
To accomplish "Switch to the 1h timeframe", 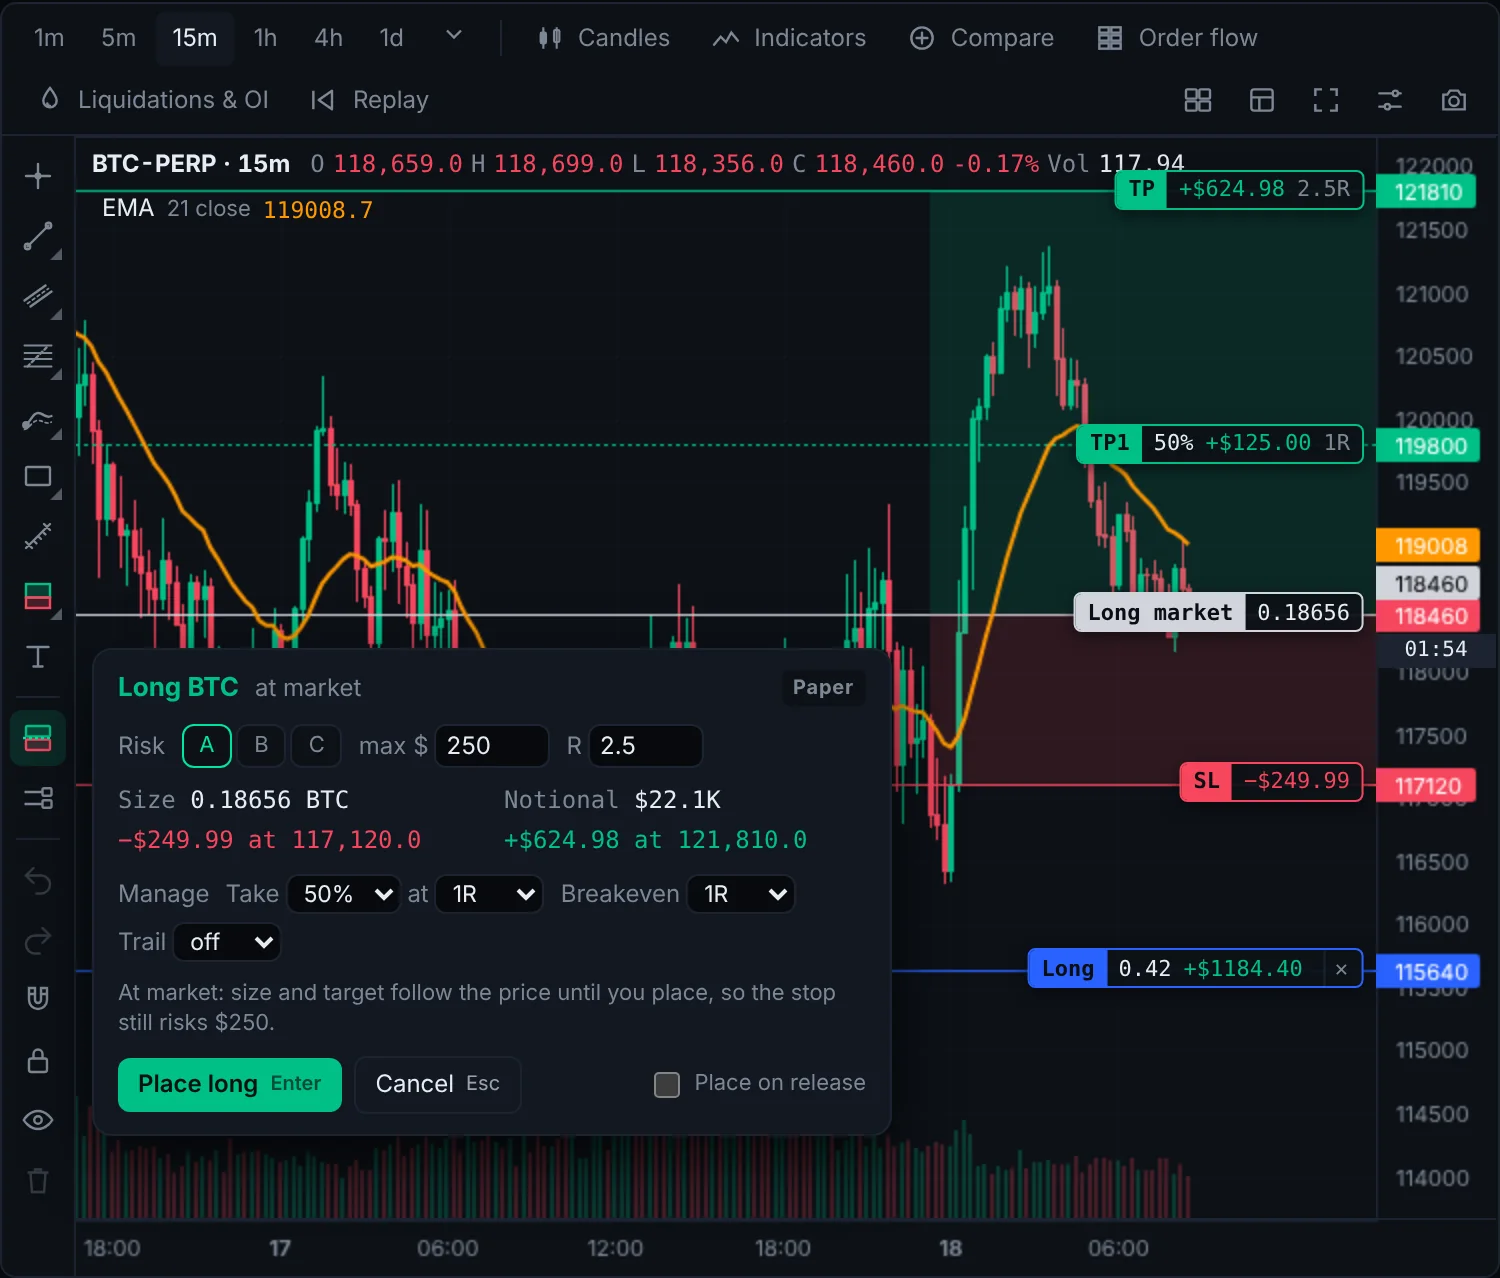I will (265, 38).
